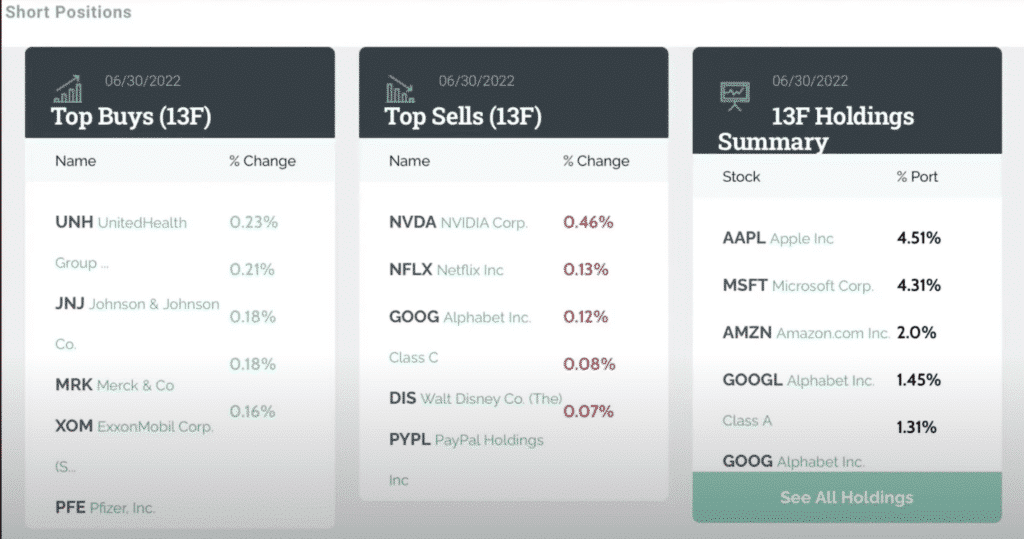This screenshot has width=1024, height=539.
Task: Select the NFLX Netflix Inc entry
Action: [446, 270]
